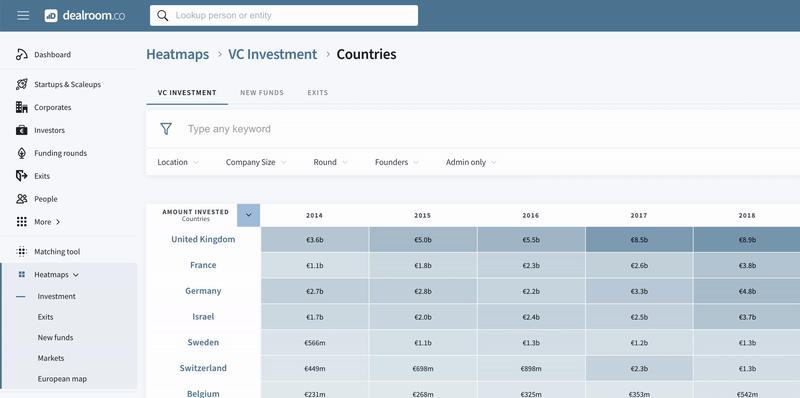Expand the Amount Invested dropdown arrow
This screenshot has height=398, width=800.
coord(248,215)
